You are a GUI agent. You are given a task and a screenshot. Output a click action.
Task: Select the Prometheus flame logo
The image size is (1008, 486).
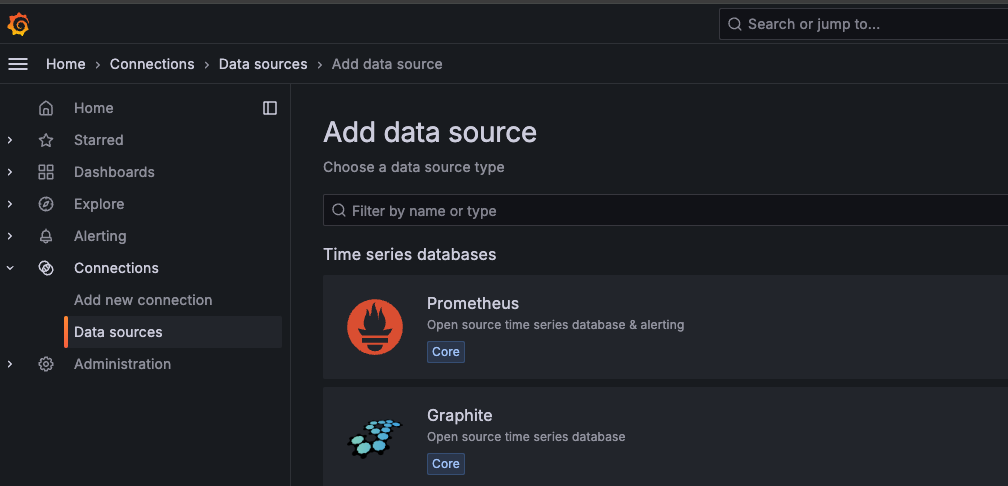pos(375,327)
